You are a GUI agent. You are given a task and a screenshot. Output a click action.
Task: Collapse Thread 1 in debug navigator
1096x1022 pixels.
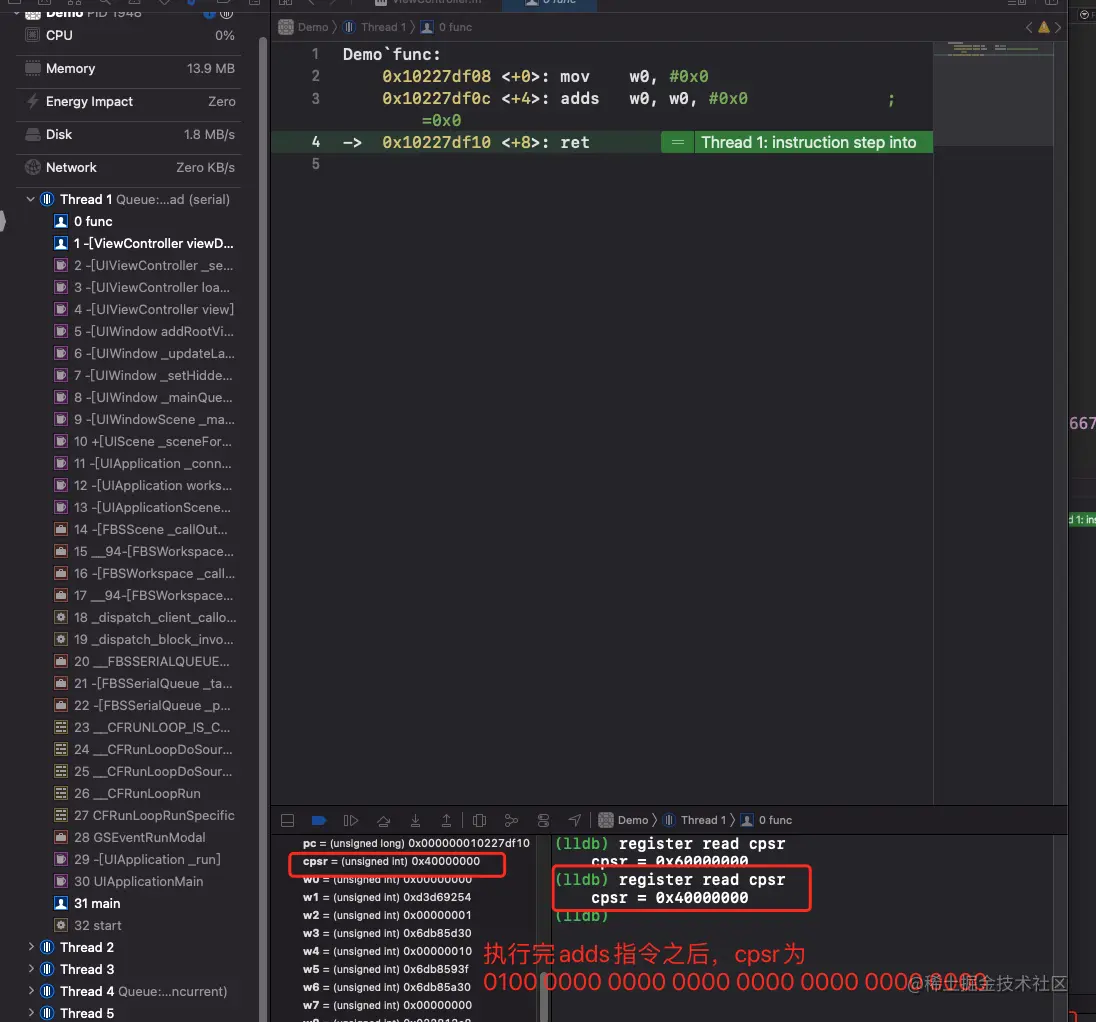click(30, 199)
